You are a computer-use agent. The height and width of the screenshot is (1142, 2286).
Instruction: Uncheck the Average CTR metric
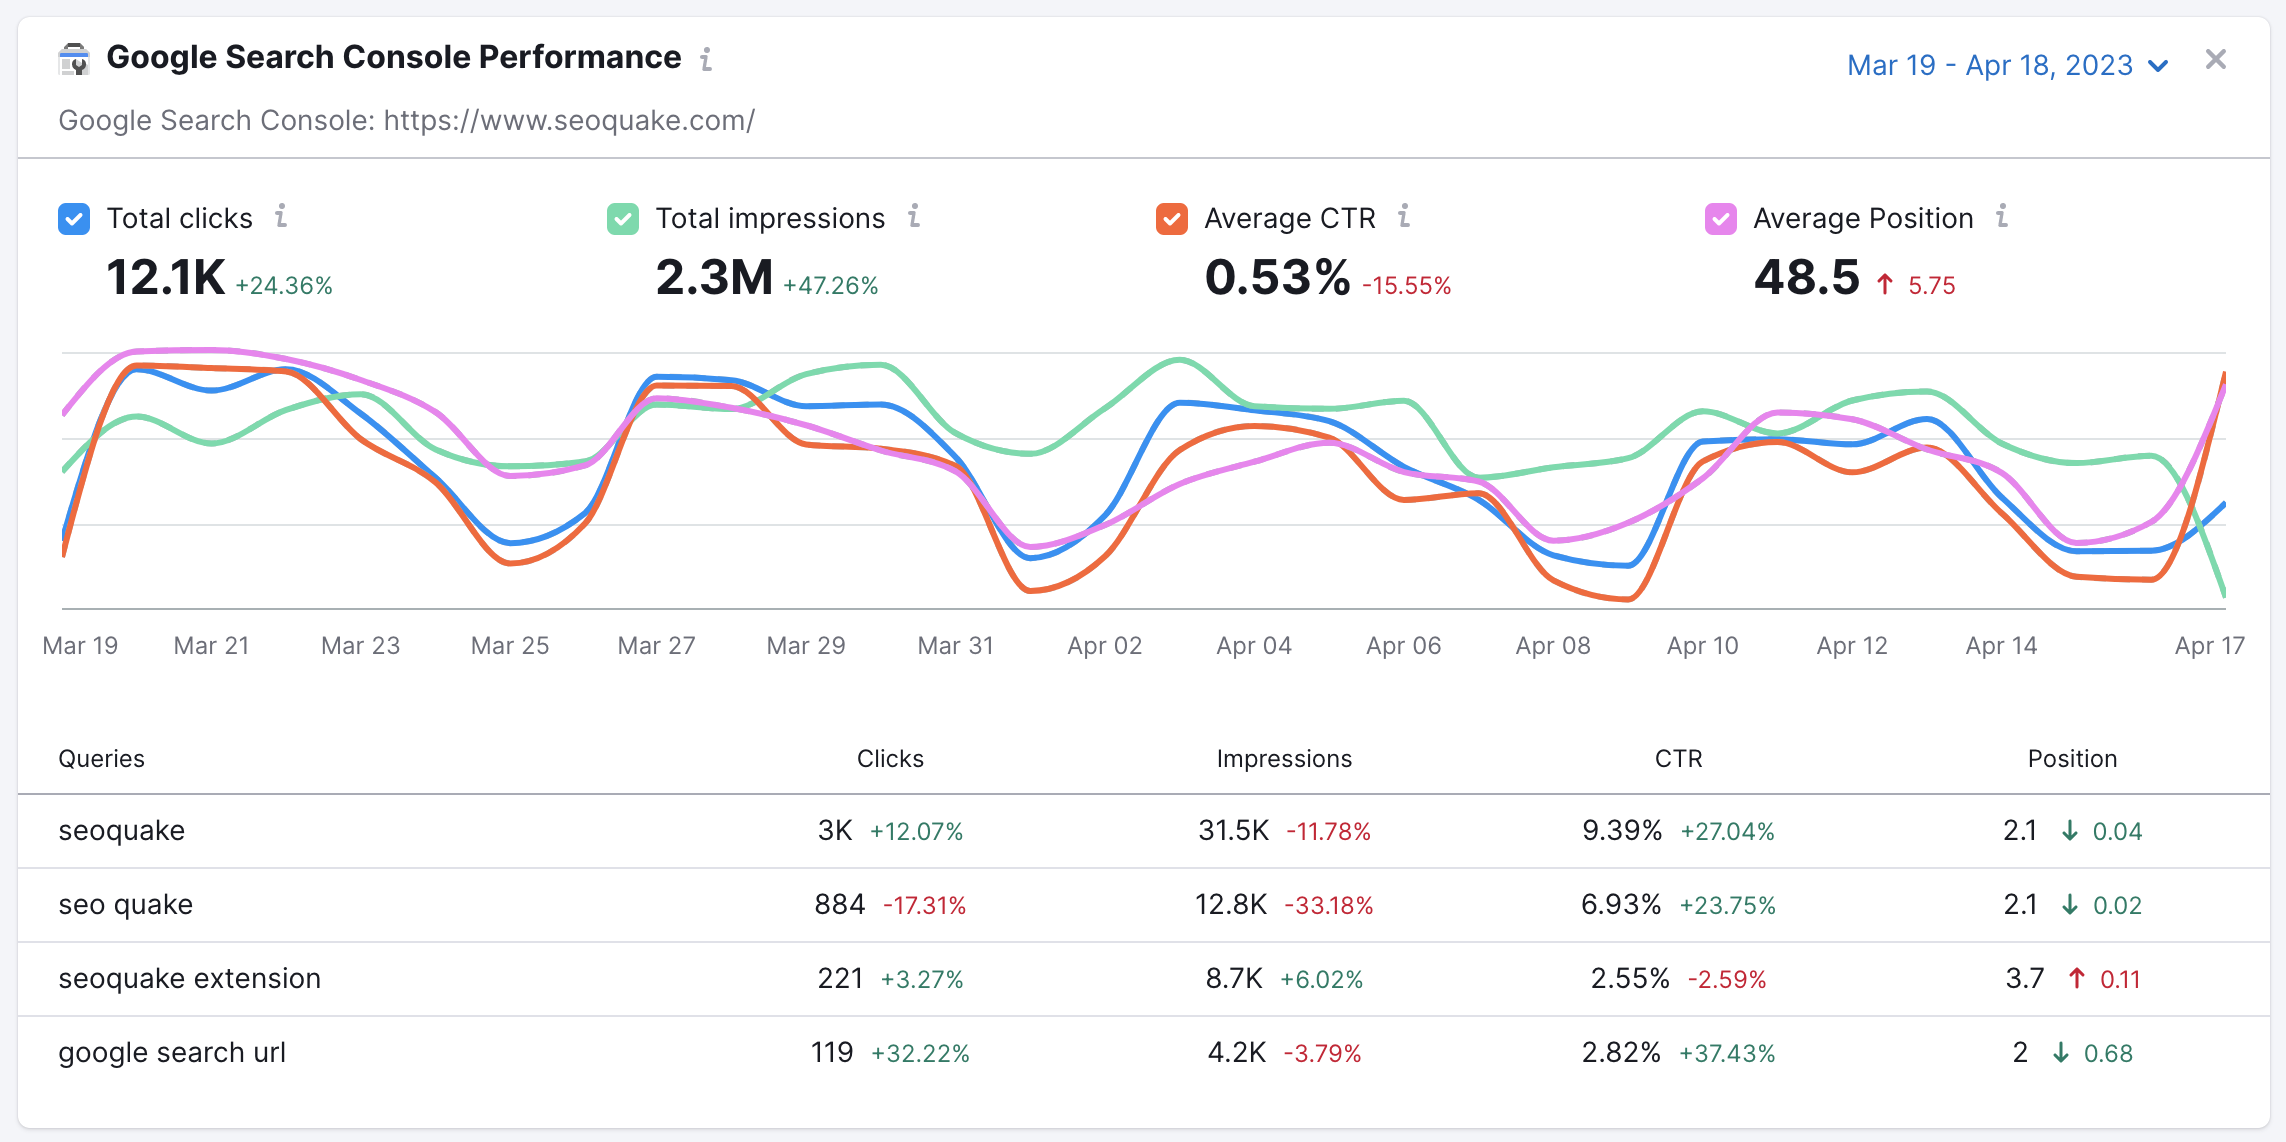(1172, 218)
